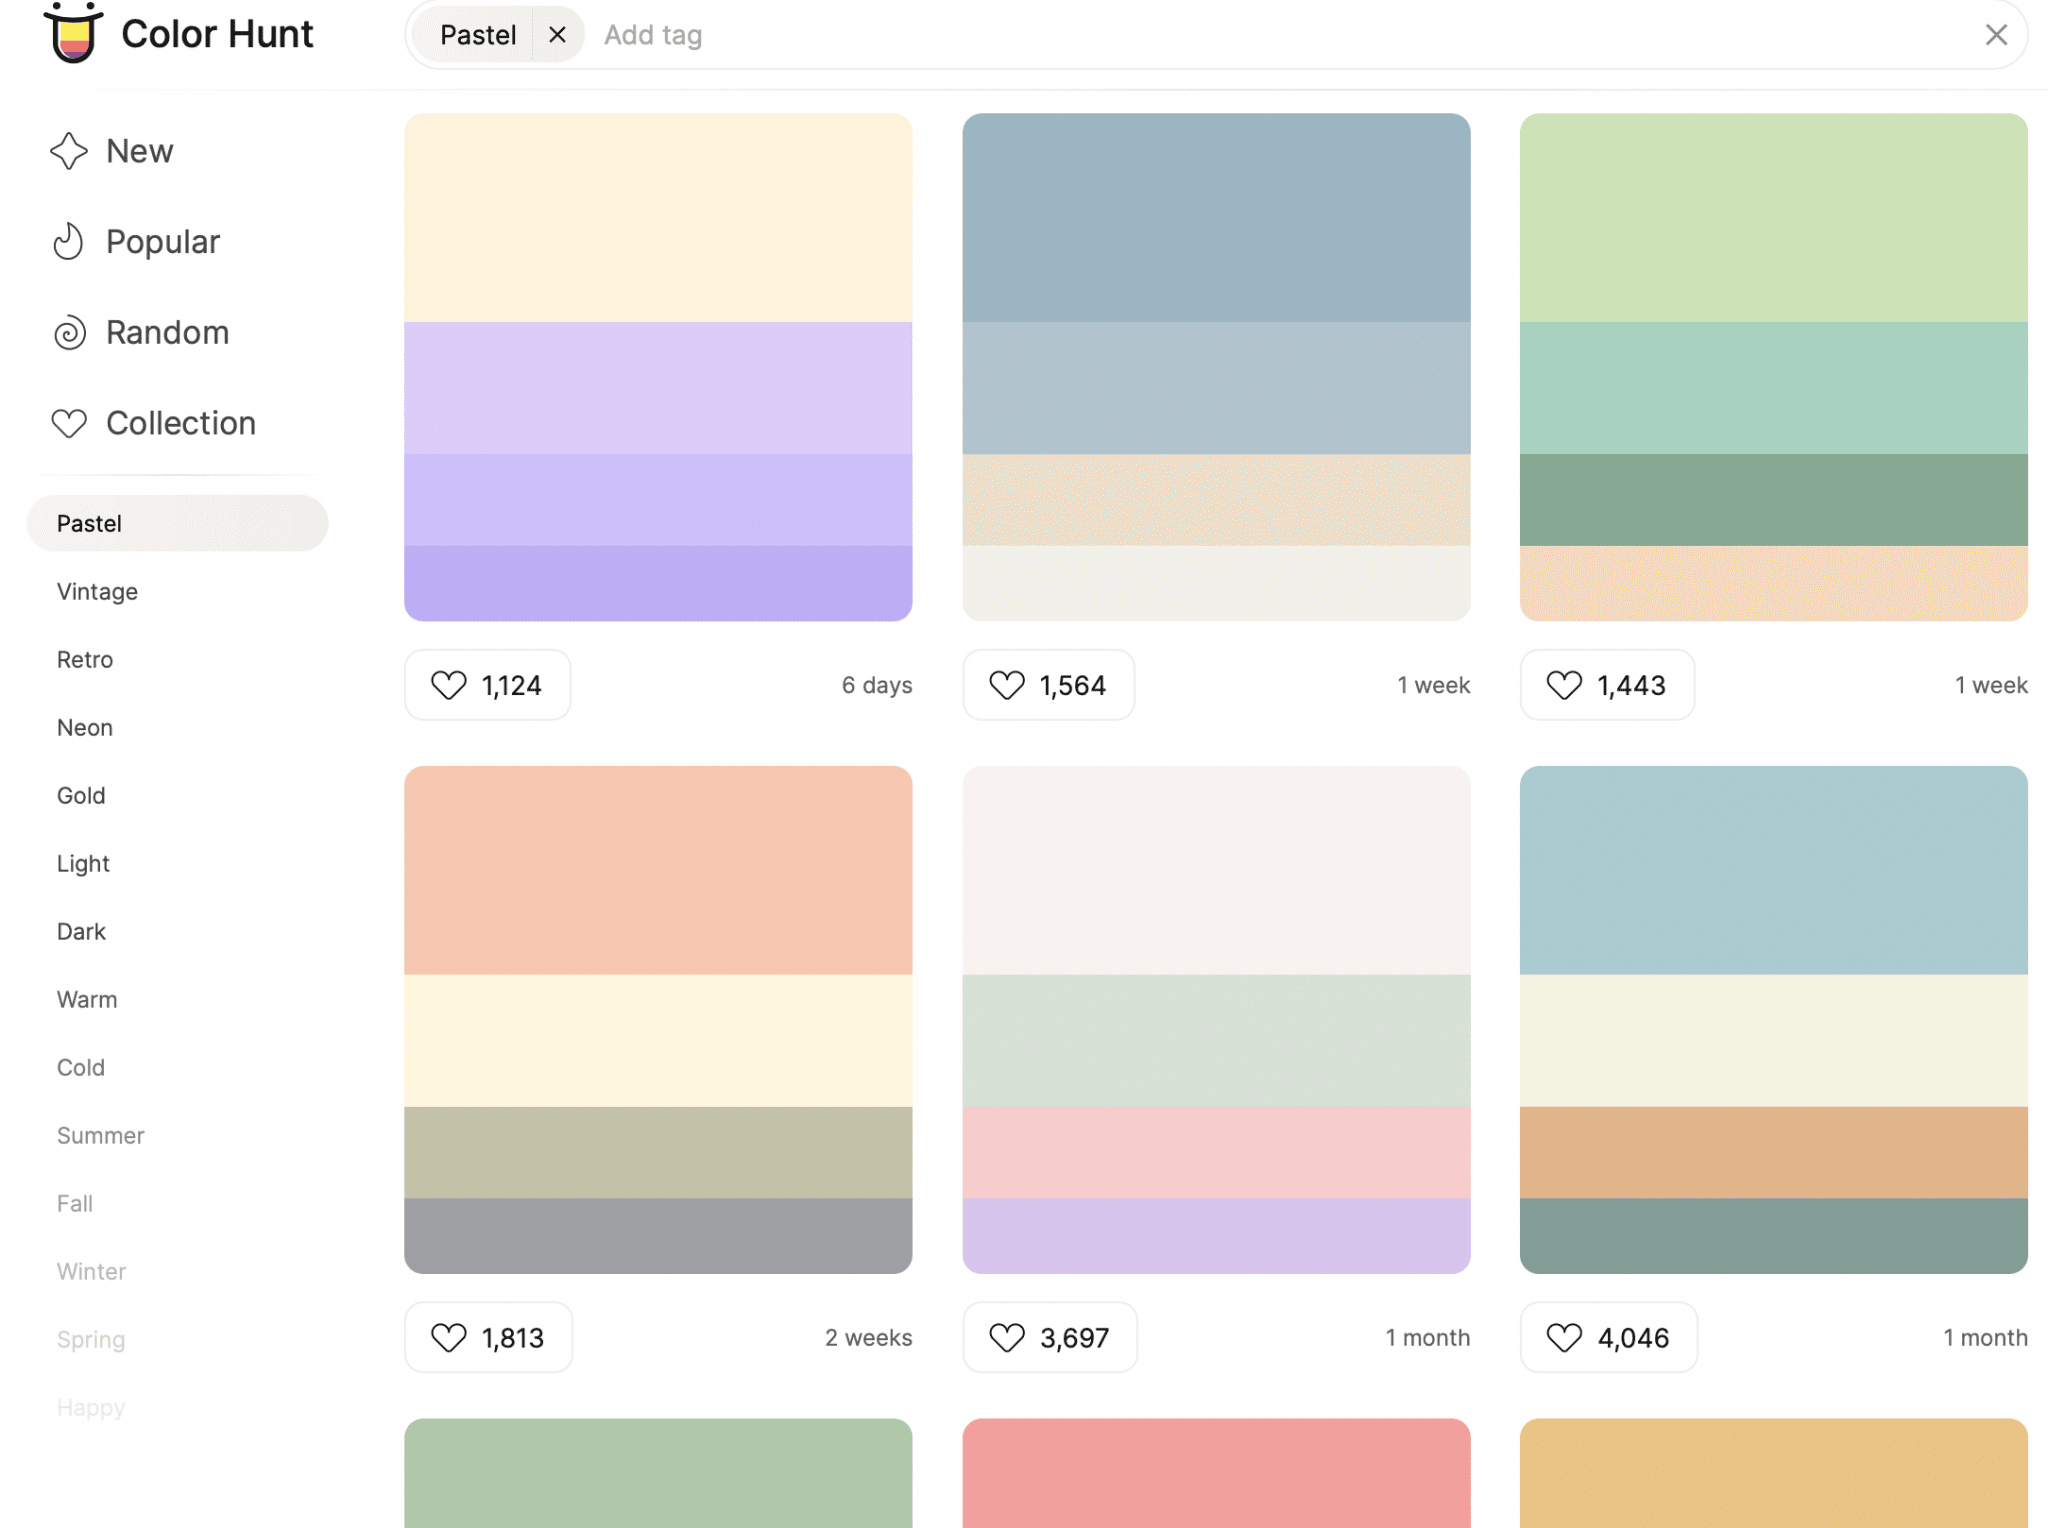Clear search with the far-right X icon
Screen dimensions: 2048x1528
1995,35
